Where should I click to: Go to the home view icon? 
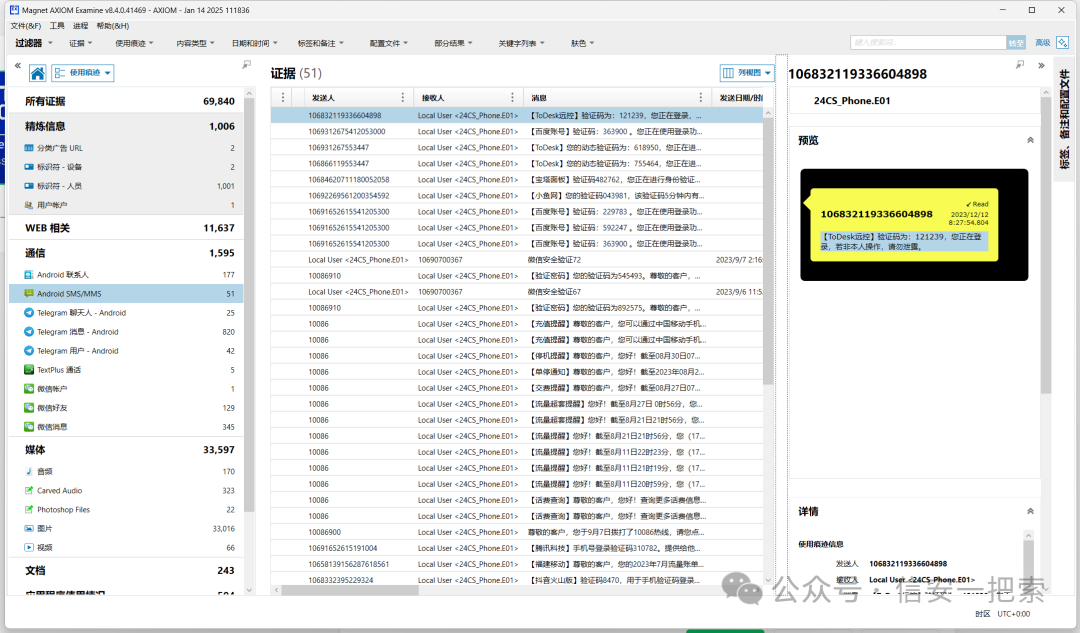[38, 73]
